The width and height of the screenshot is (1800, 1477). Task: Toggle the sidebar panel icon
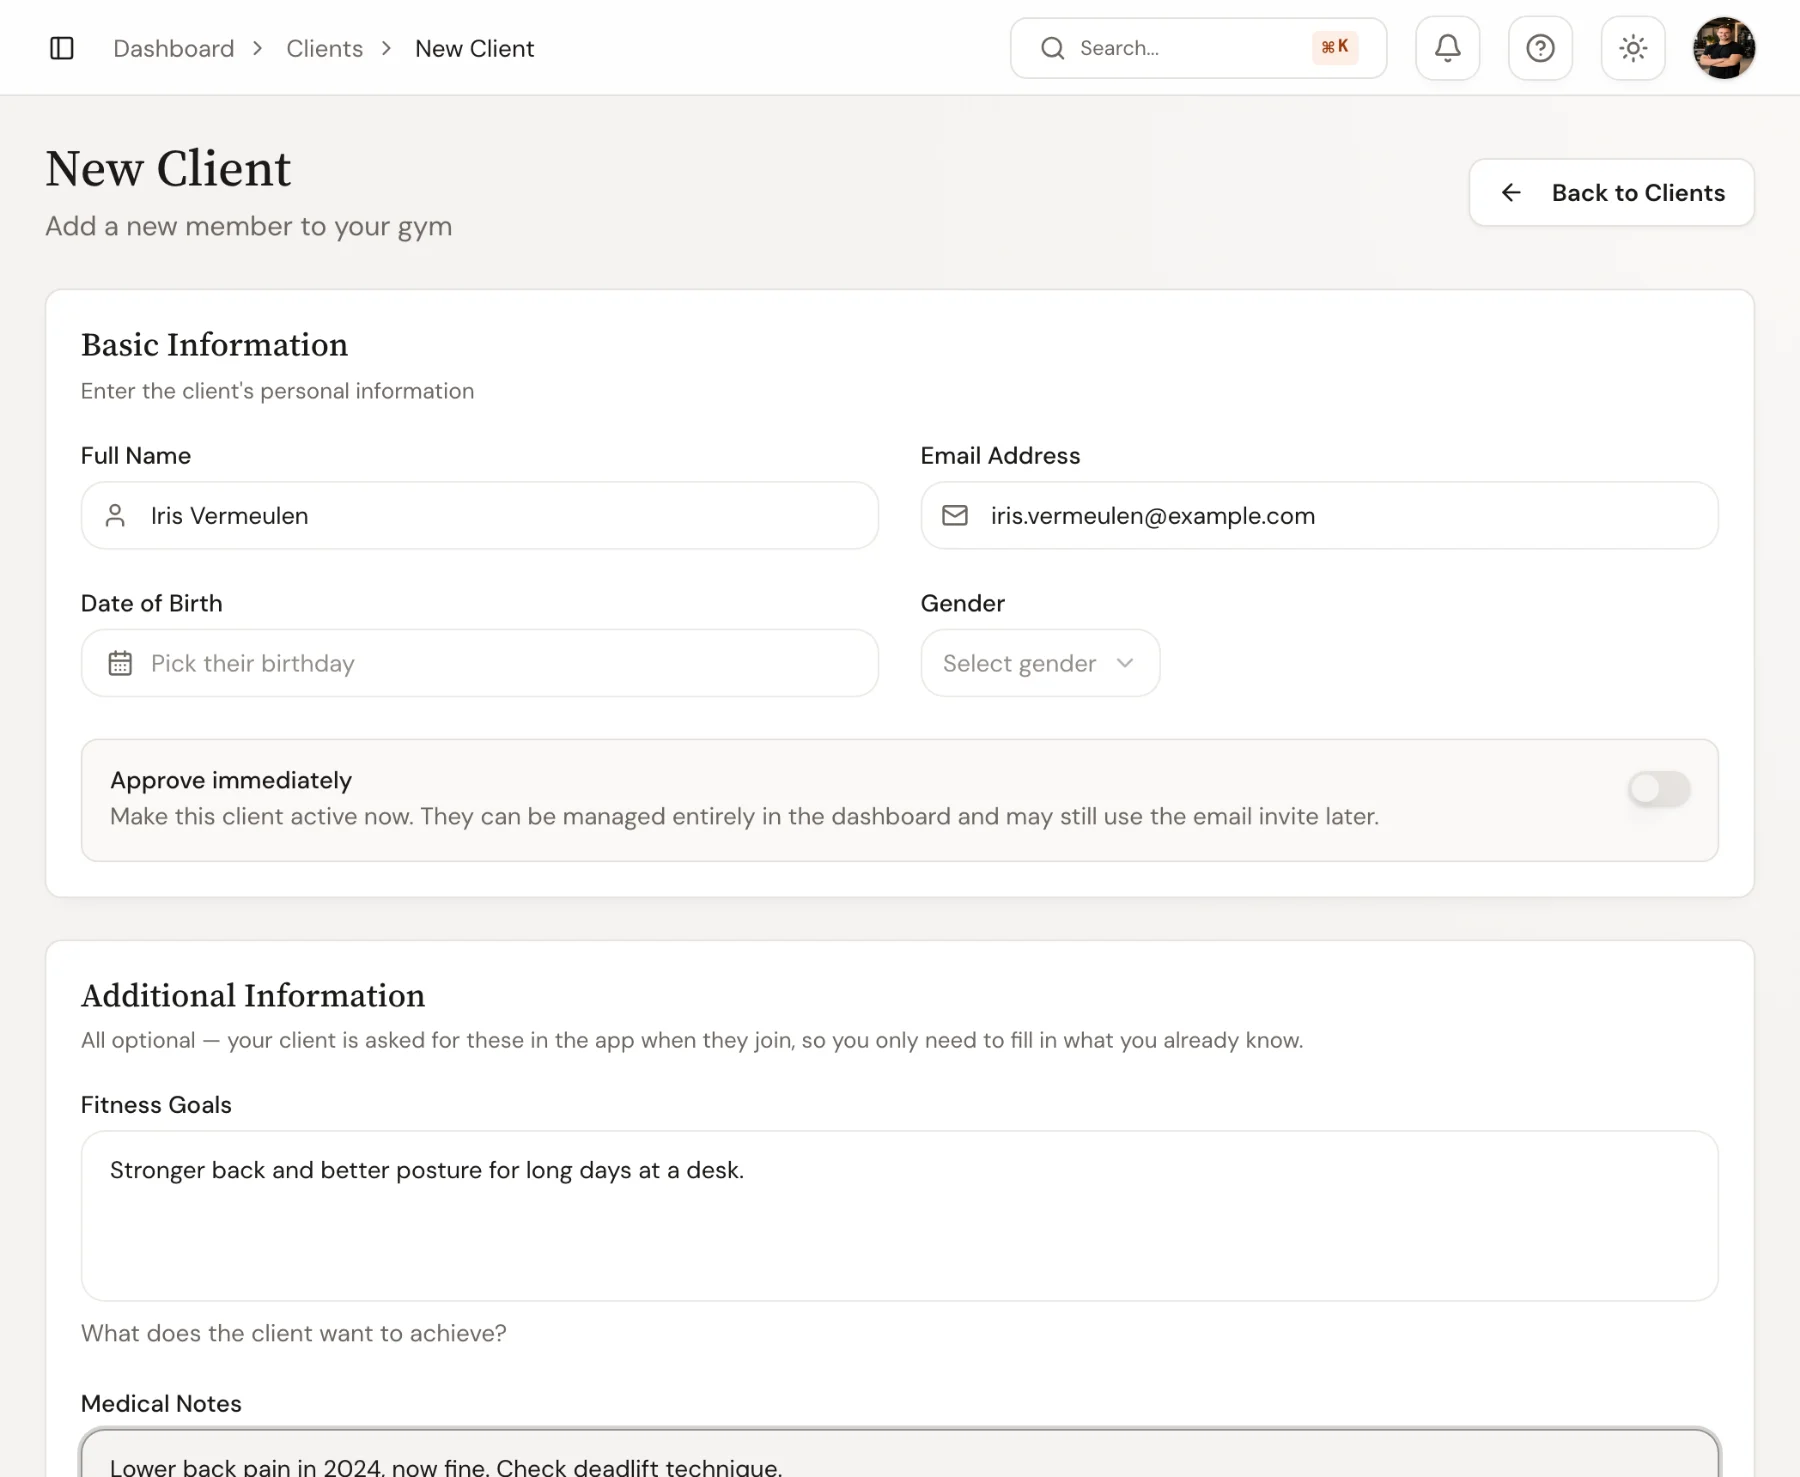pos(62,48)
